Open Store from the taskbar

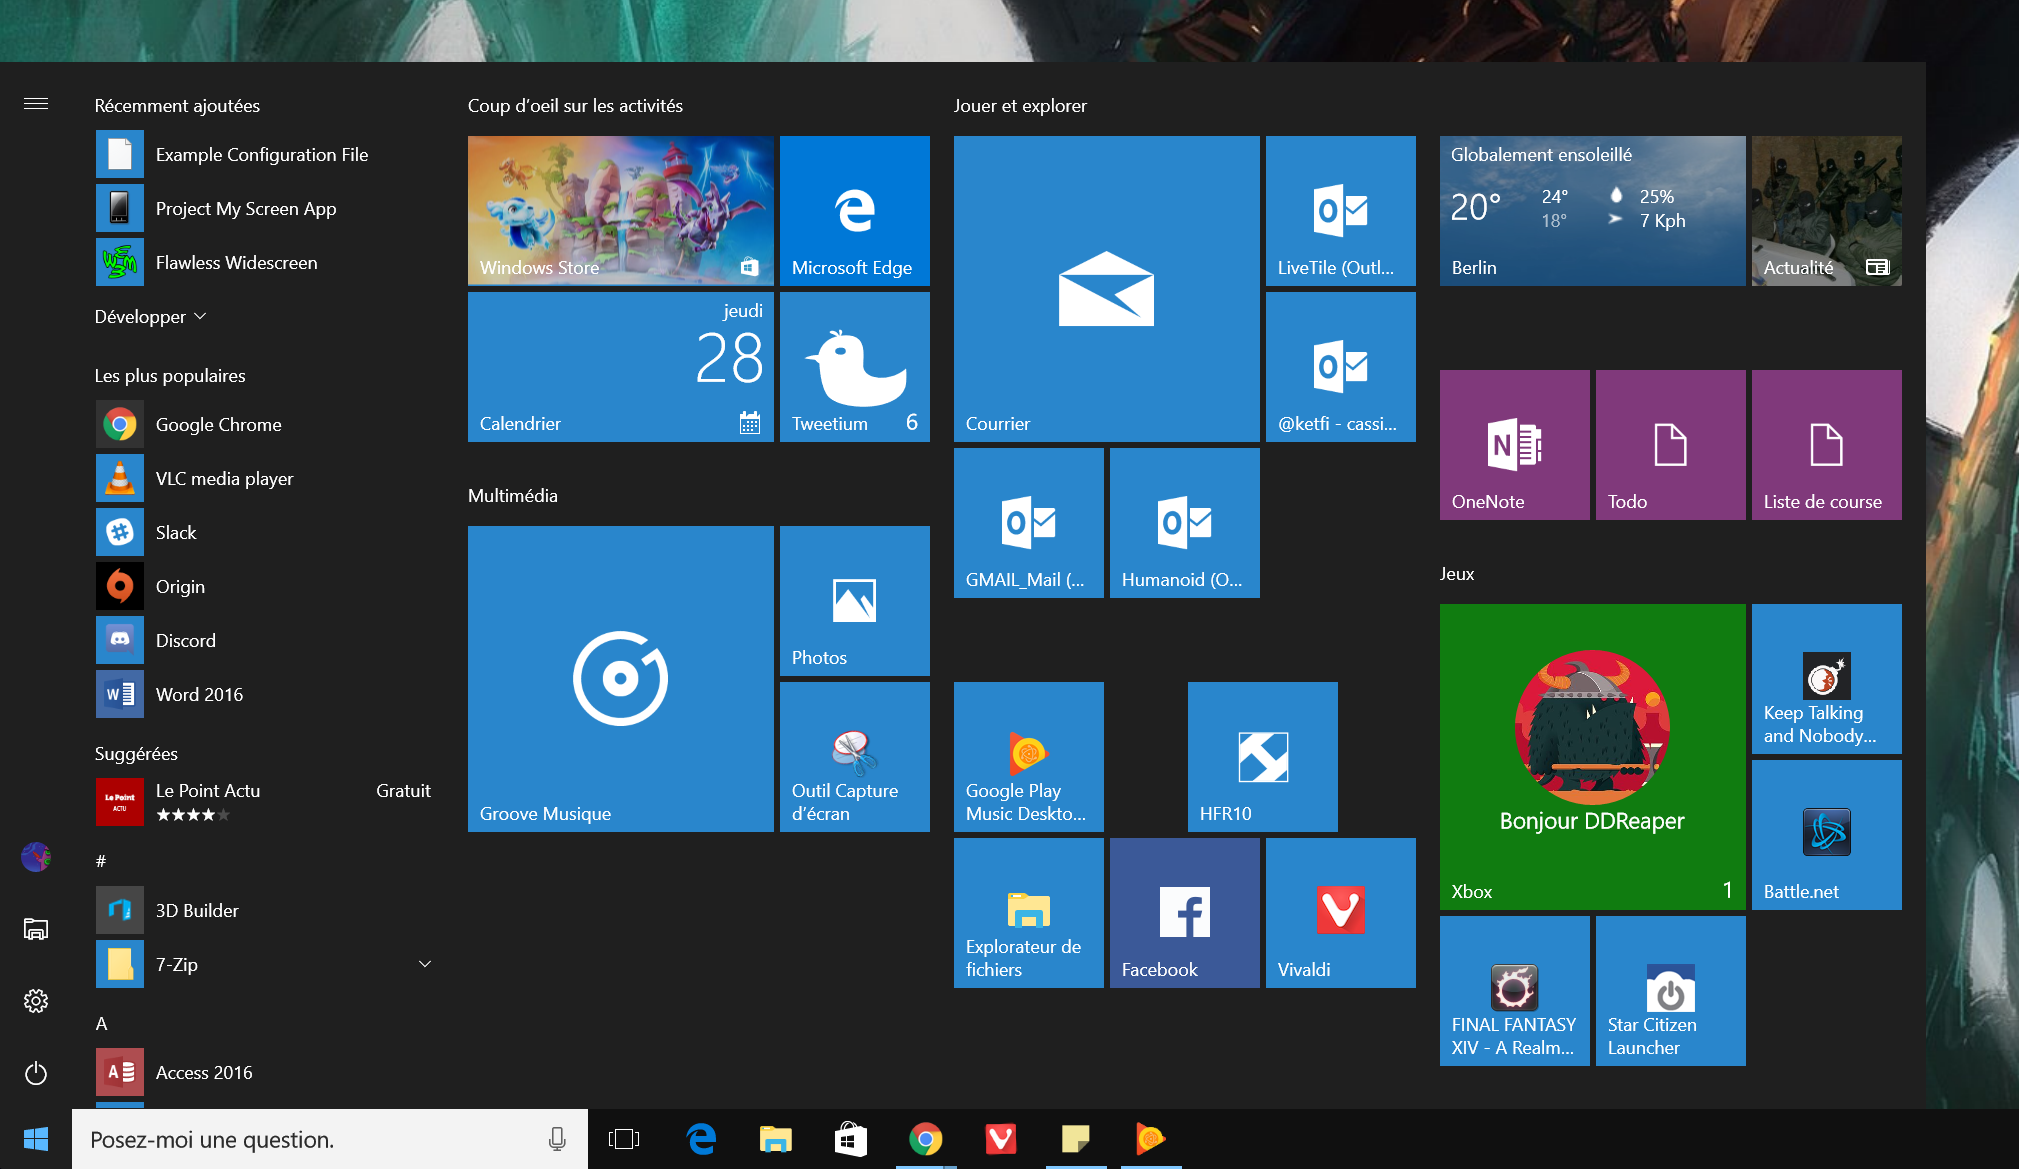tap(851, 1139)
